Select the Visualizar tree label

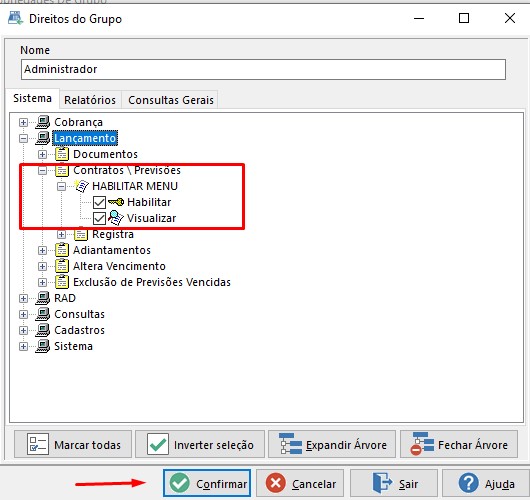(x=151, y=218)
